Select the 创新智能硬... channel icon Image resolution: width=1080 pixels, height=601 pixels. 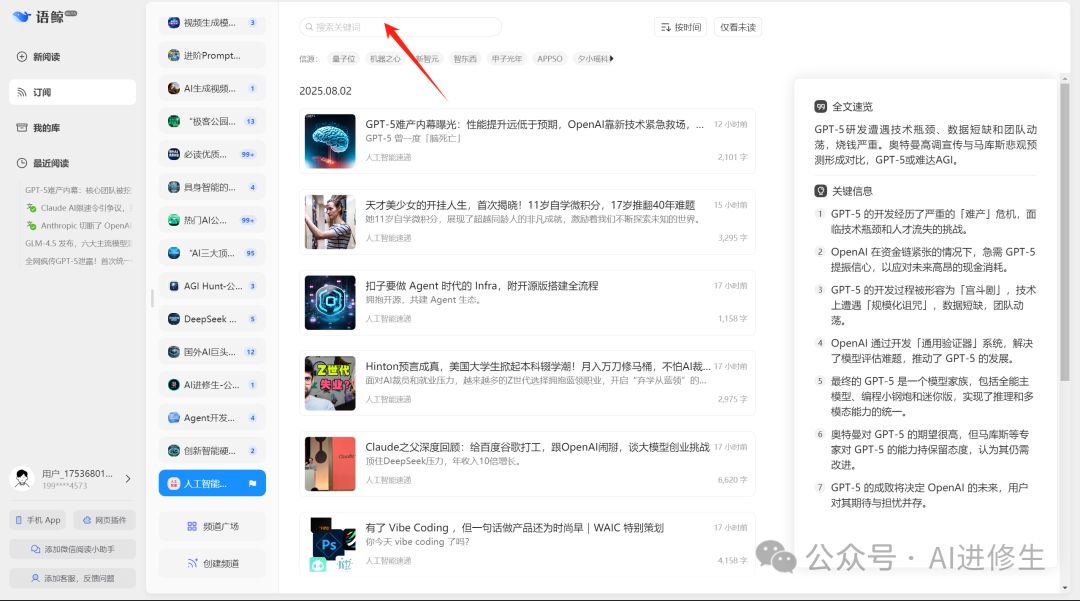point(174,451)
